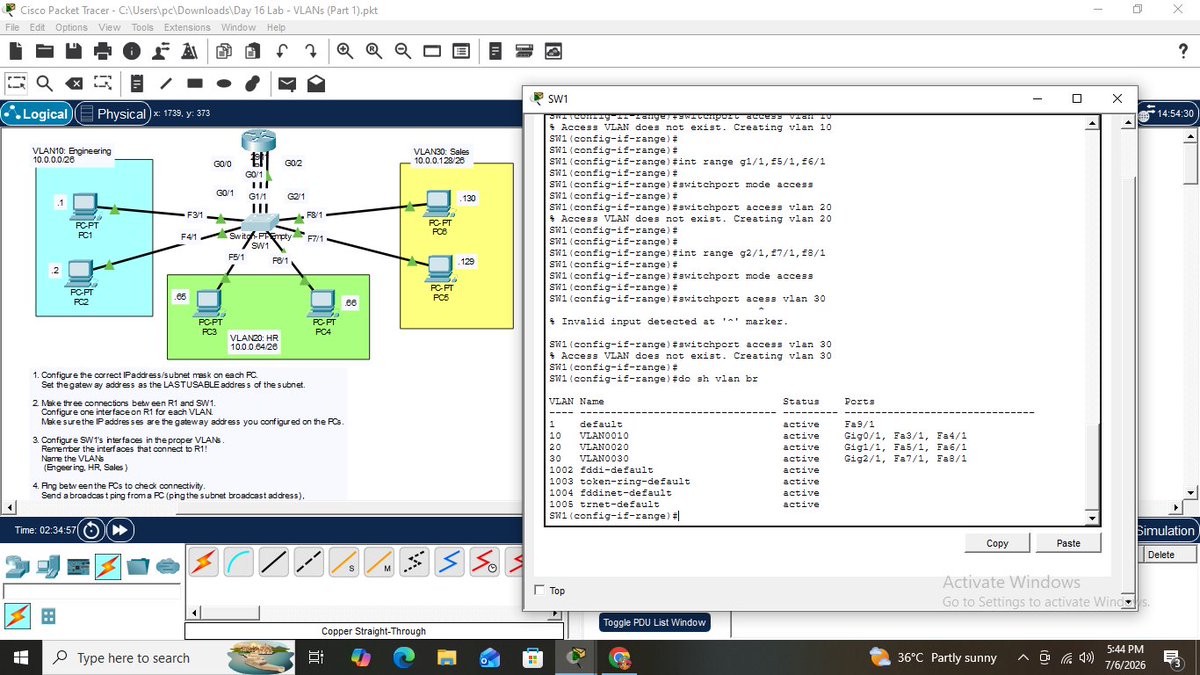The height and width of the screenshot is (675, 1200).
Task: Enable the Top checkbox in SW1 window
Action: click(541, 590)
